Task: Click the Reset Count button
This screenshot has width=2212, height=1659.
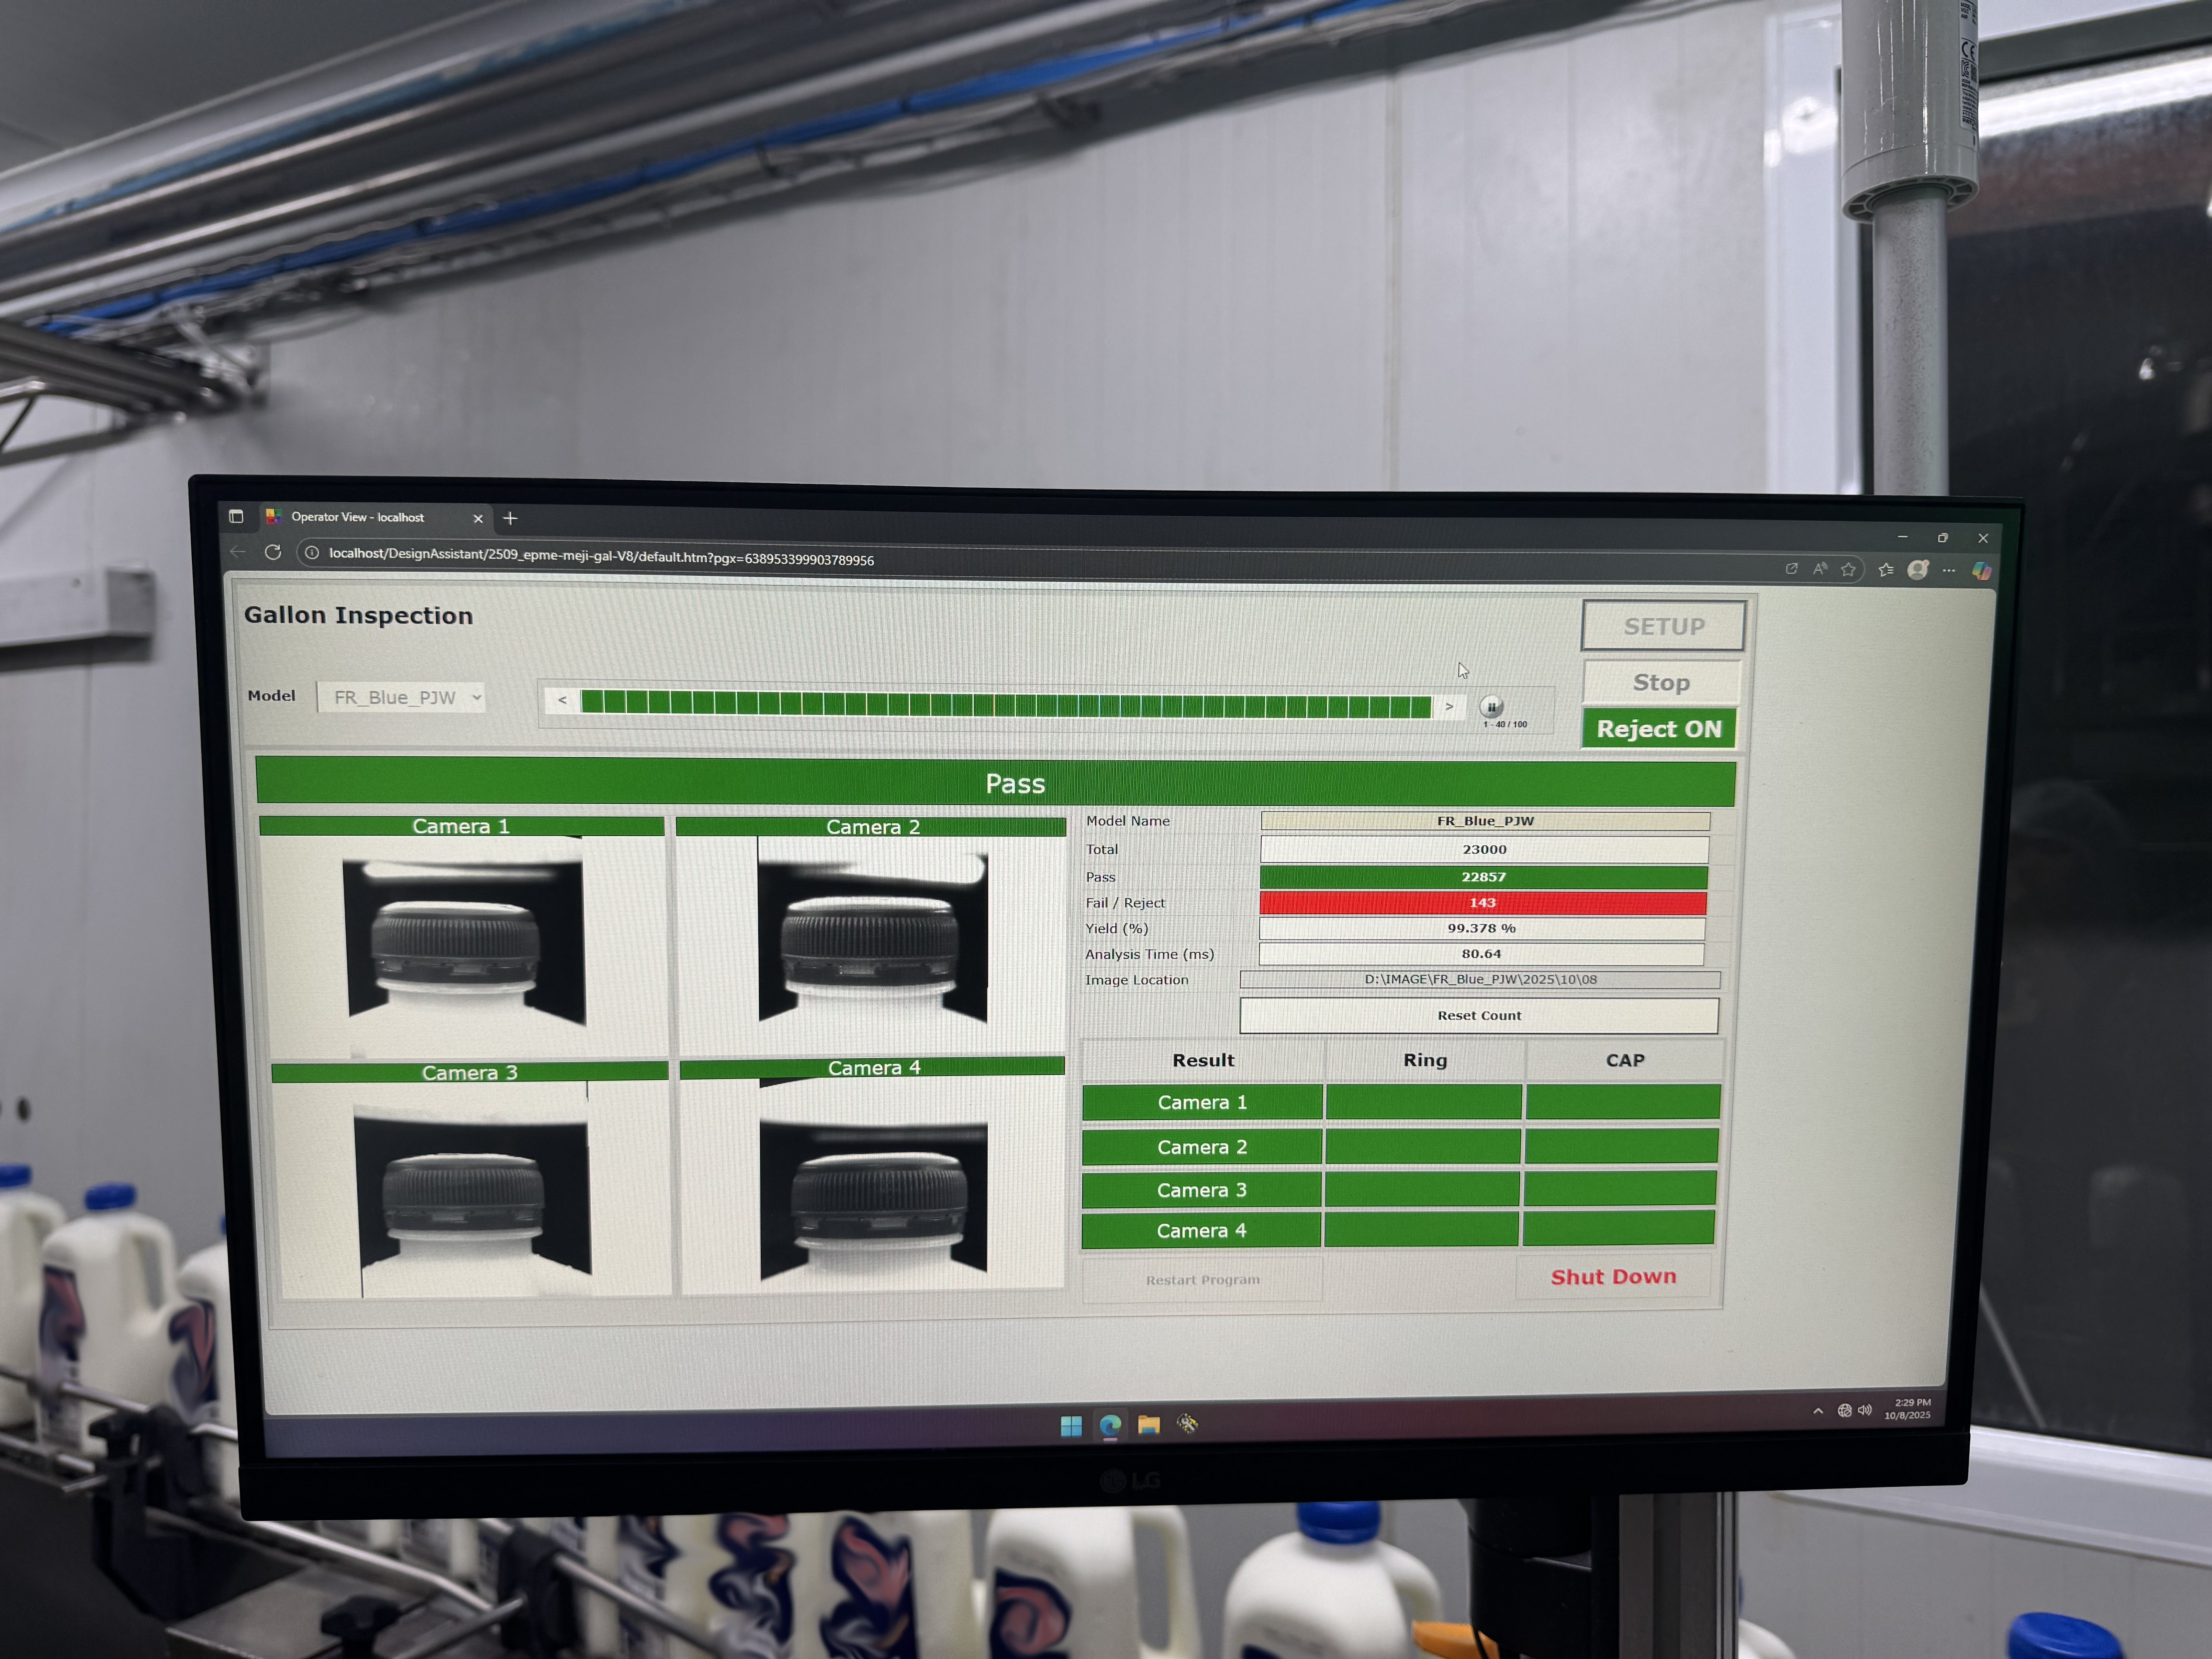Action: coord(1478,1015)
